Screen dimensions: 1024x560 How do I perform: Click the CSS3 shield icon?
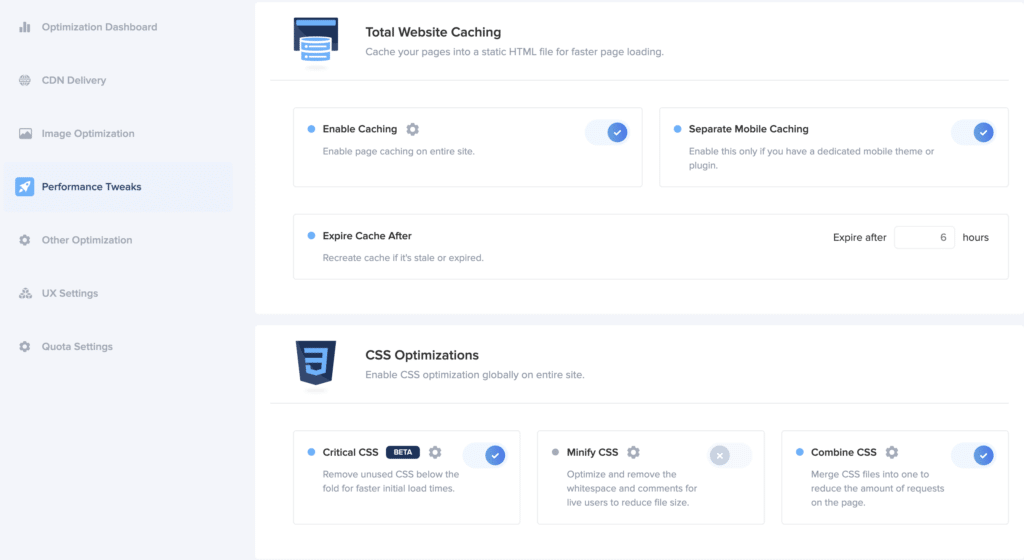pos(314,362)
